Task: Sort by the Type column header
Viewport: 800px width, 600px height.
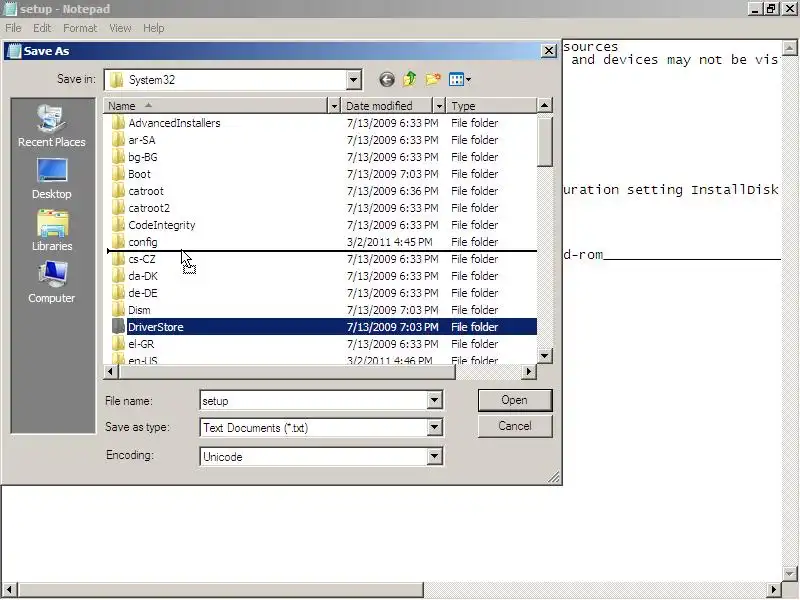Action: (x=491, y=106)
